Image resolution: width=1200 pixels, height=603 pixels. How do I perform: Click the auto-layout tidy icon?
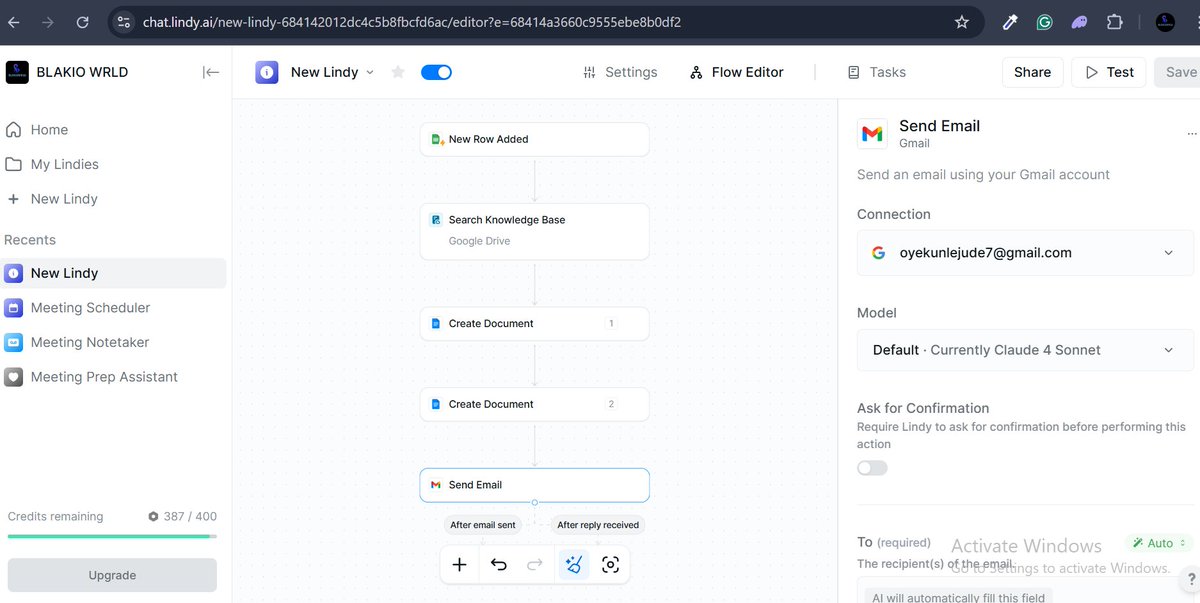574,565
